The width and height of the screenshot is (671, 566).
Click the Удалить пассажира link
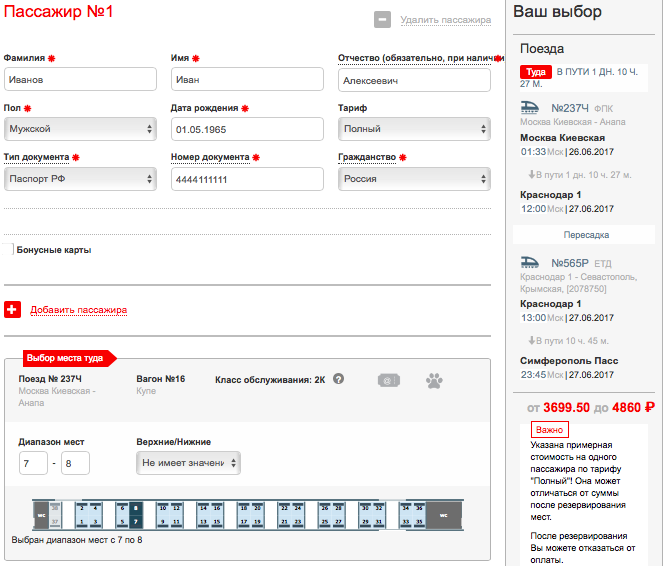tap(445, 20)
